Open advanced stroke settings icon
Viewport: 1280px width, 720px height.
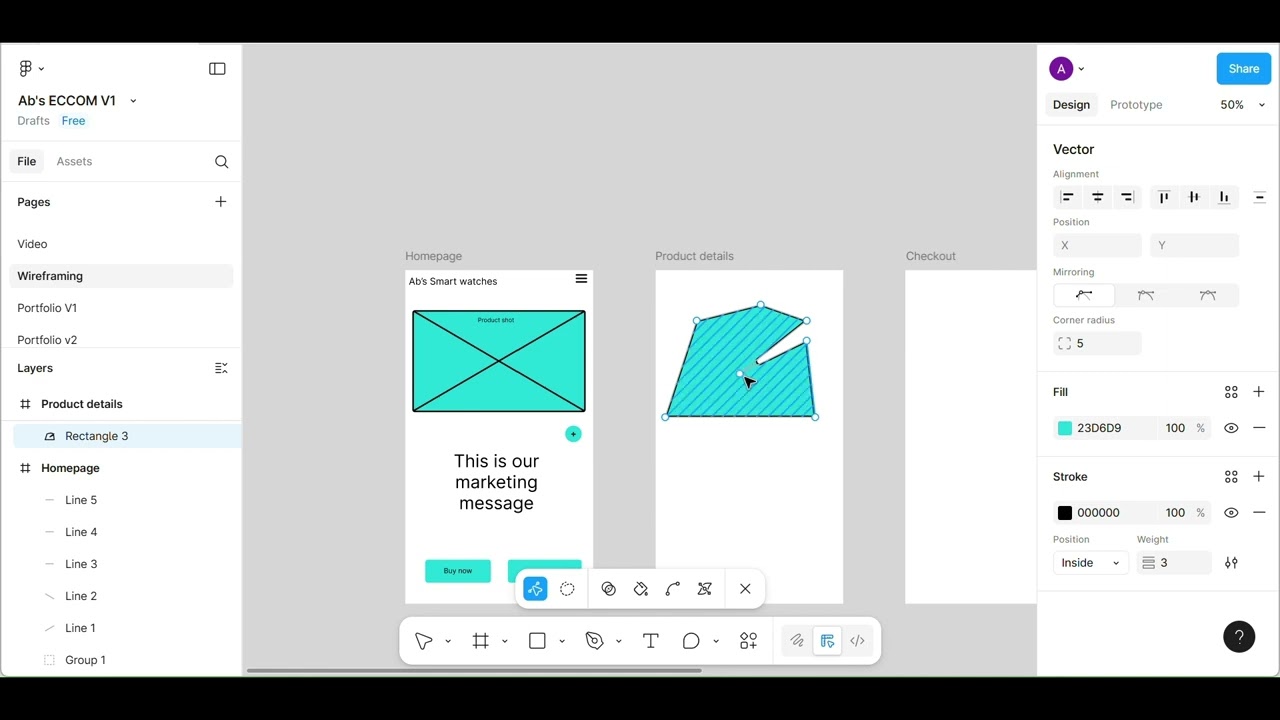tap(1231, 563)
